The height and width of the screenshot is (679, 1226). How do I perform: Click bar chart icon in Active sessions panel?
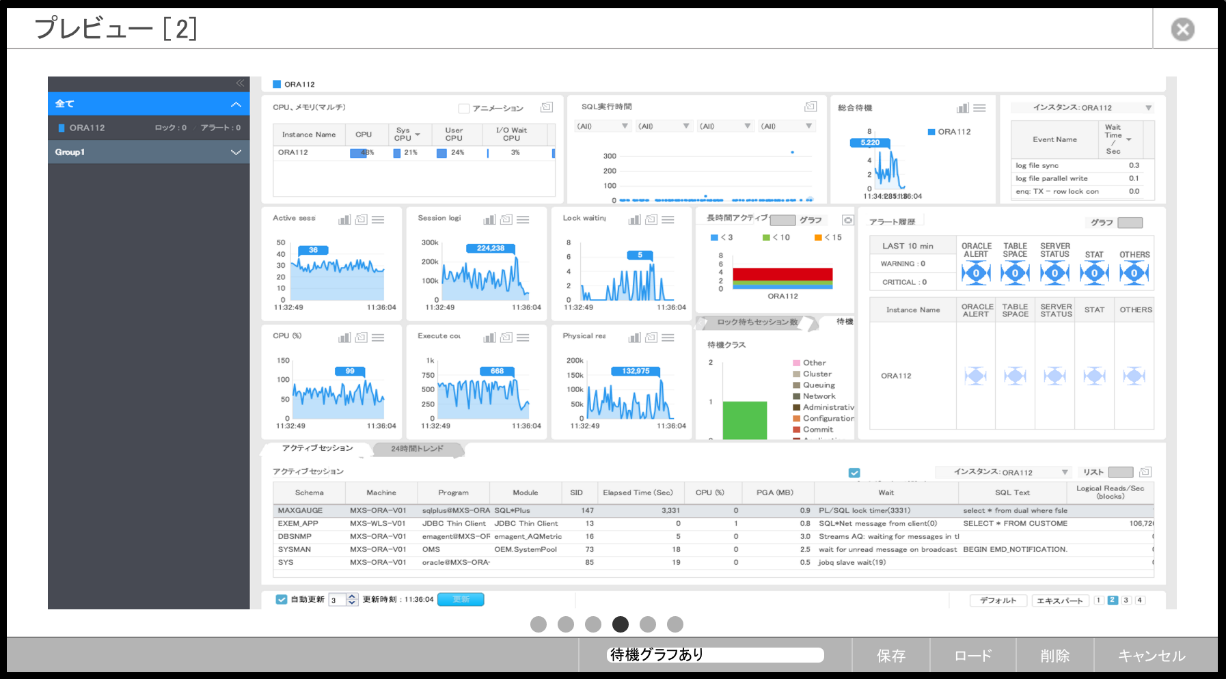[344, 219]
